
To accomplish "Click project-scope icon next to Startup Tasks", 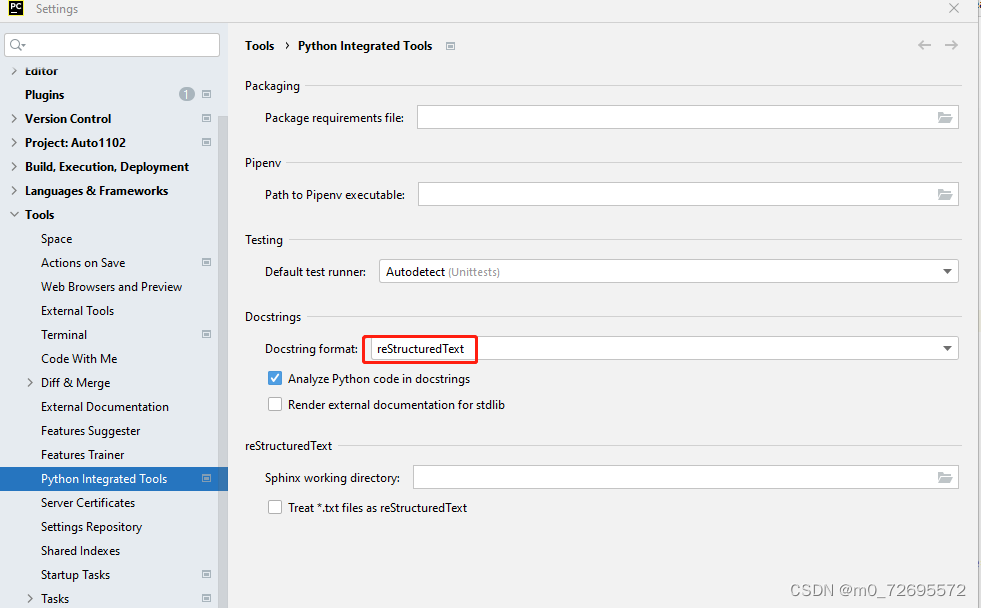I will [x=206, y=574].
